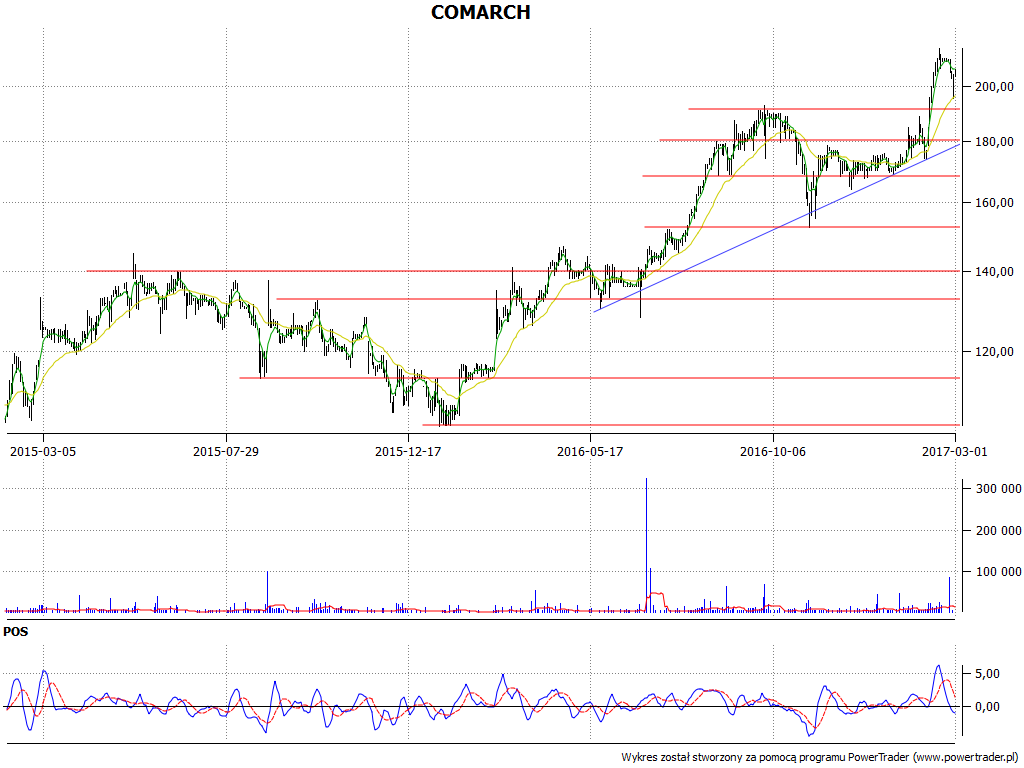
Task: Click the 180,00 price axis label
Action: click(x=993, y=142)
